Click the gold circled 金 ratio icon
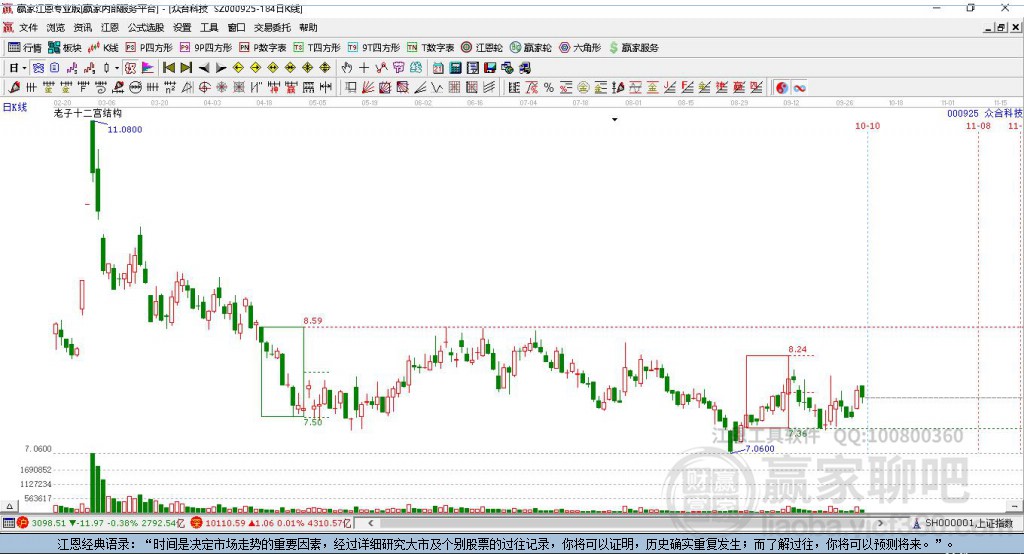The height and width of the screenshot is (554, 1024). [x=583, y=88]
